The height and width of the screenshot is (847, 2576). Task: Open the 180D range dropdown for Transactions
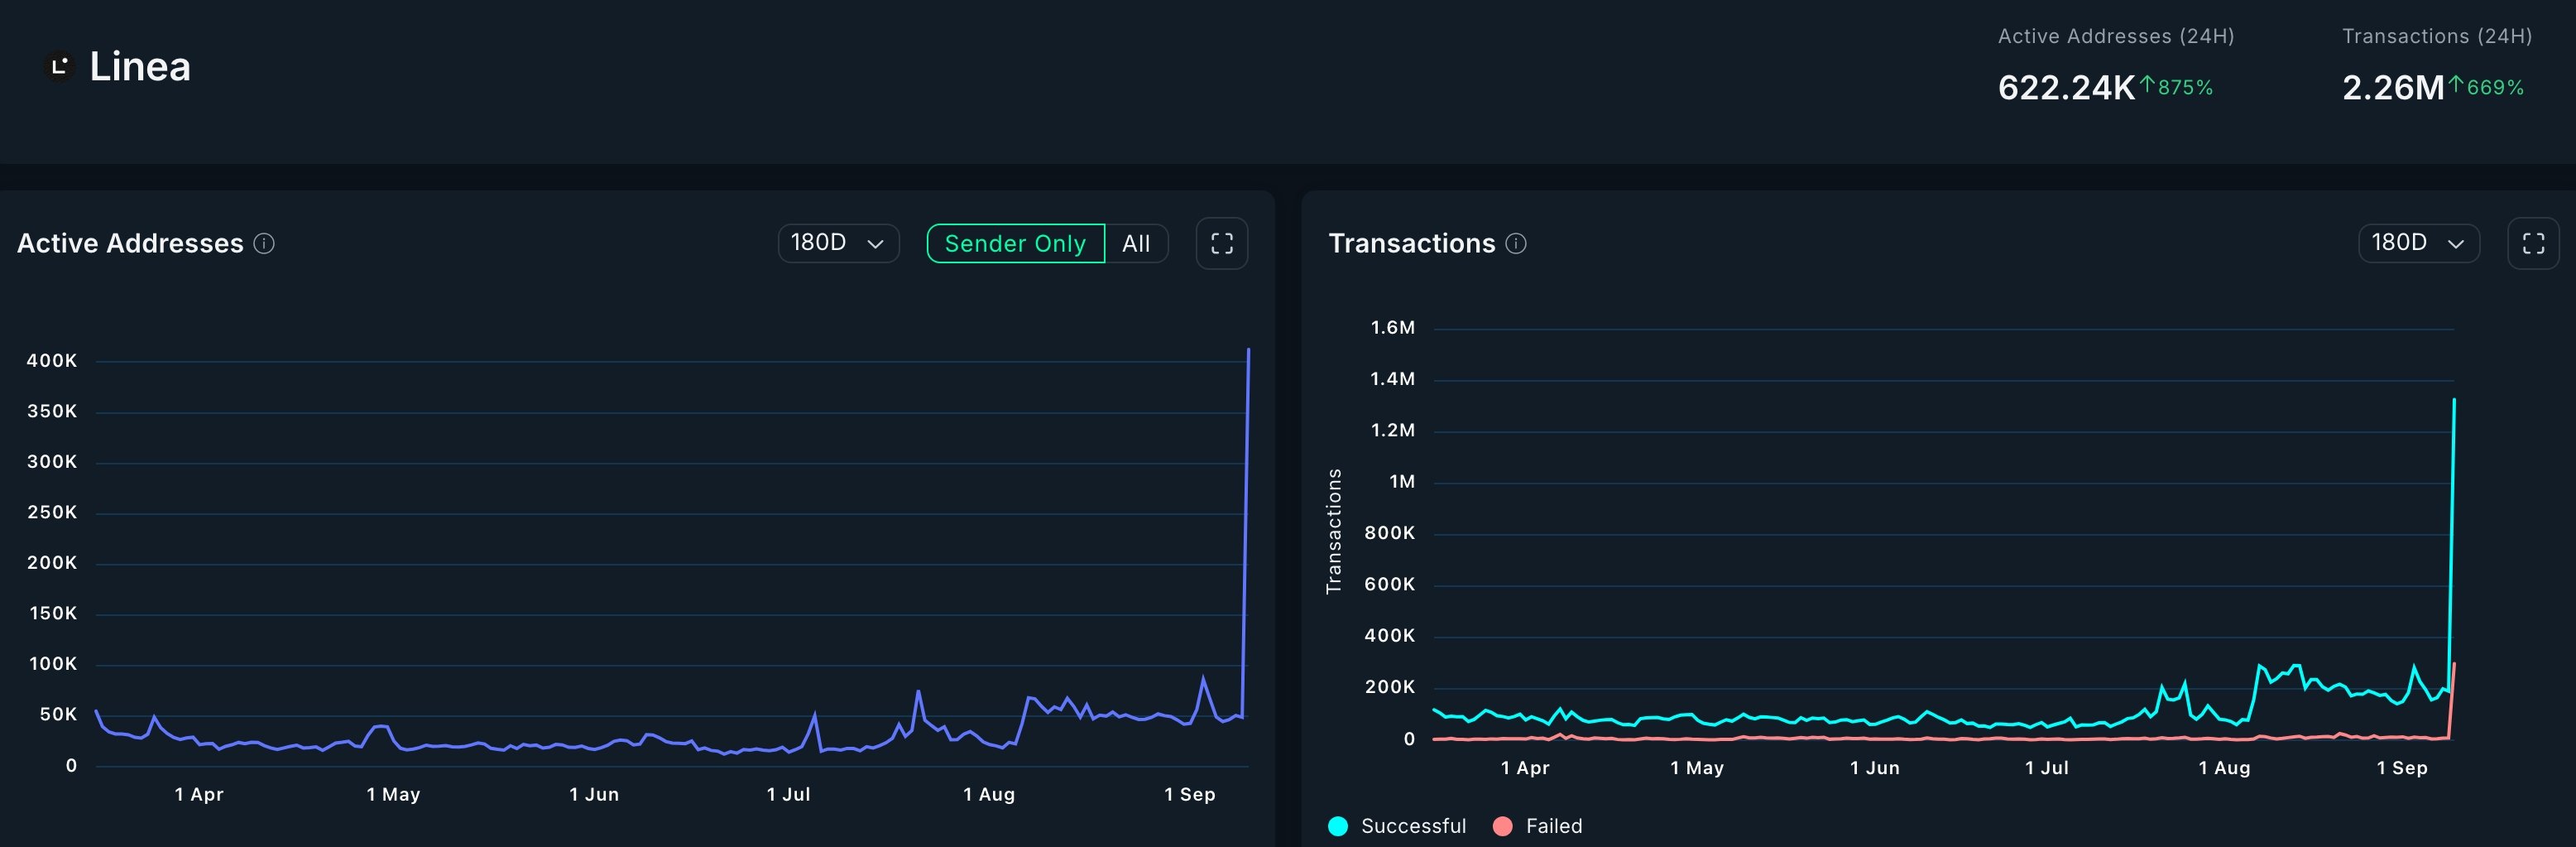click(2417, 243)
